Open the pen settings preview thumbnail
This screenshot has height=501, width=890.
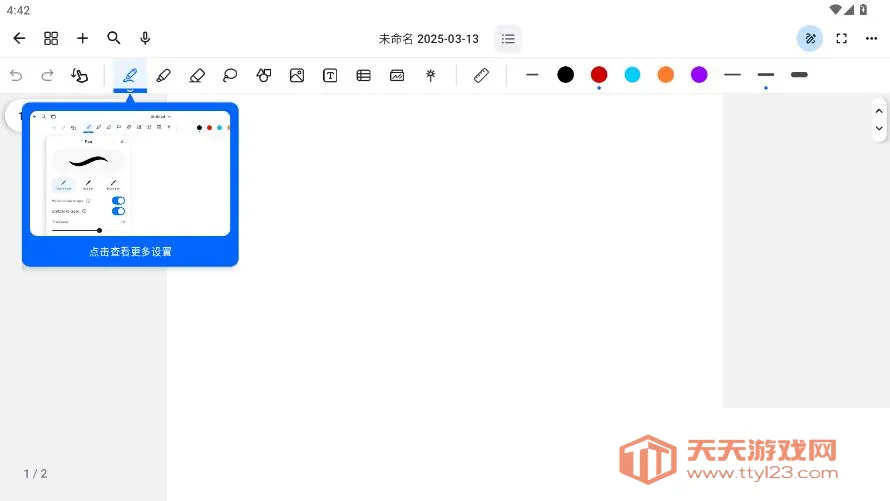click(130, 173)
